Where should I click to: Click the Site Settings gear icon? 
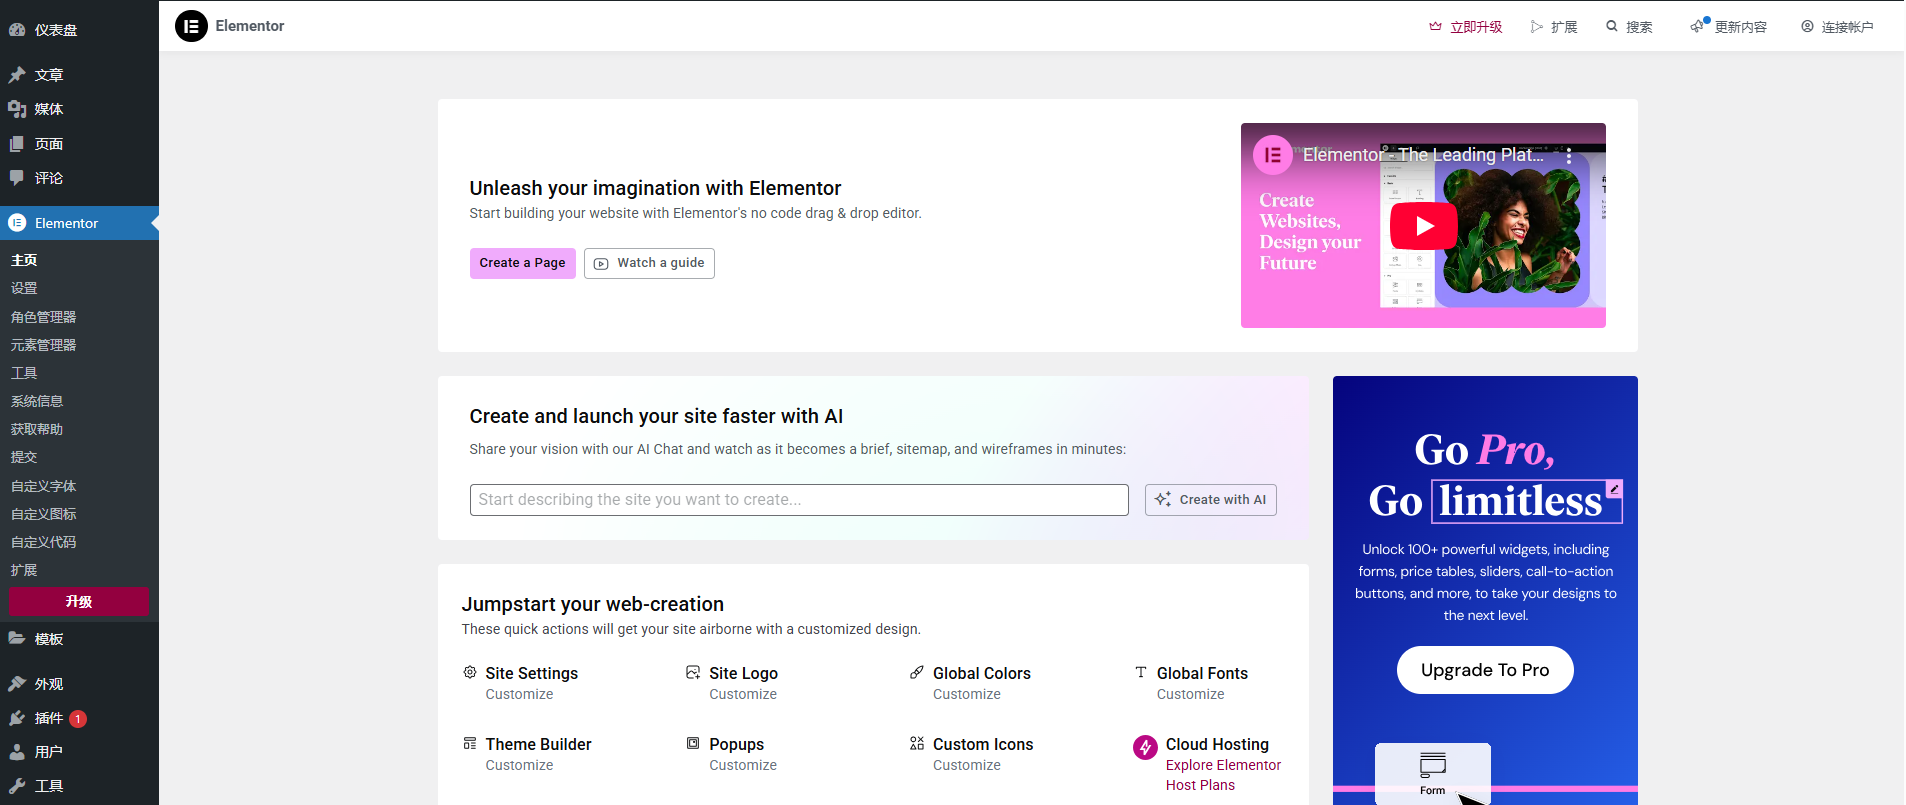[x=470, y=672]
